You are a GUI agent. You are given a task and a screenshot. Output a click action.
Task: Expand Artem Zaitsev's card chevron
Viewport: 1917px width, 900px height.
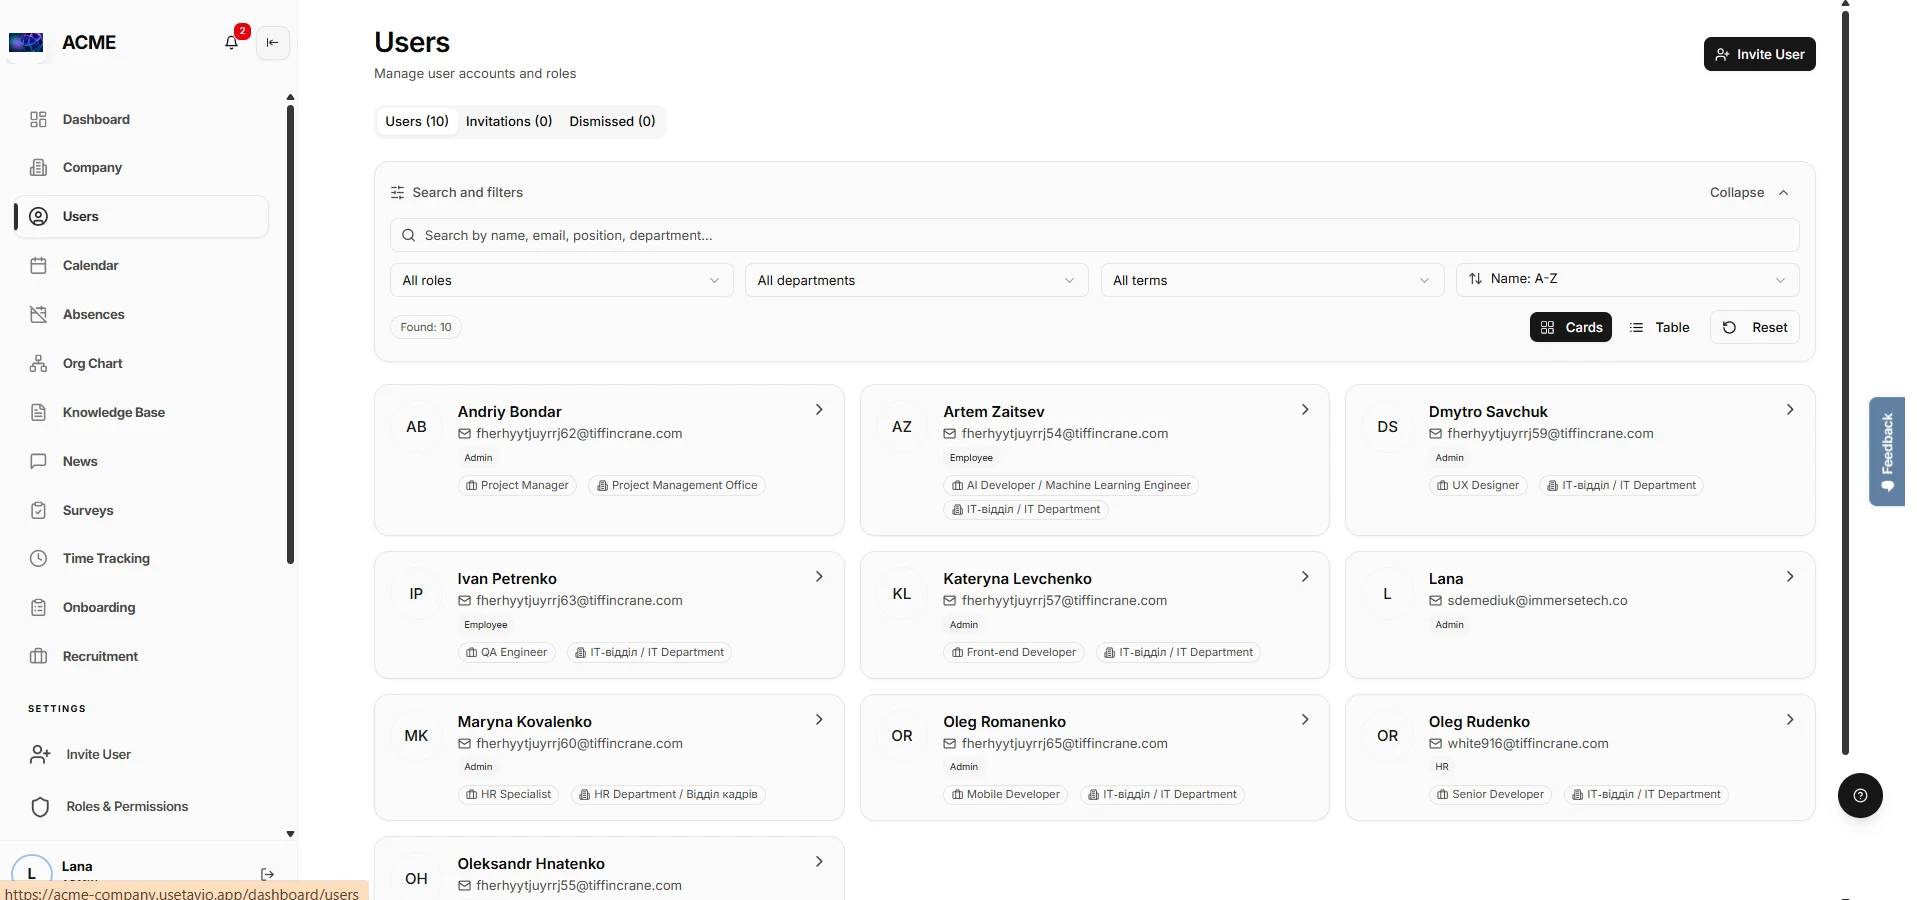1305,410
